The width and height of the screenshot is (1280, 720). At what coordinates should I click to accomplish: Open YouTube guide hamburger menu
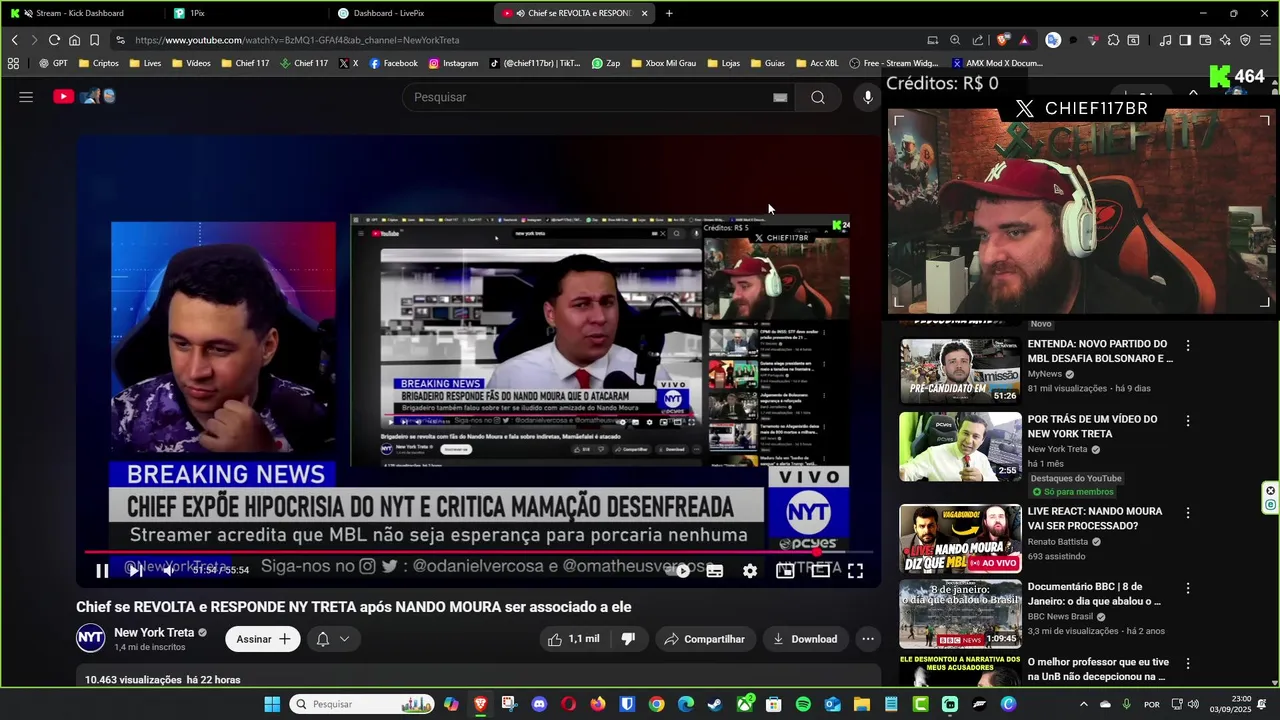pos(26,97)
